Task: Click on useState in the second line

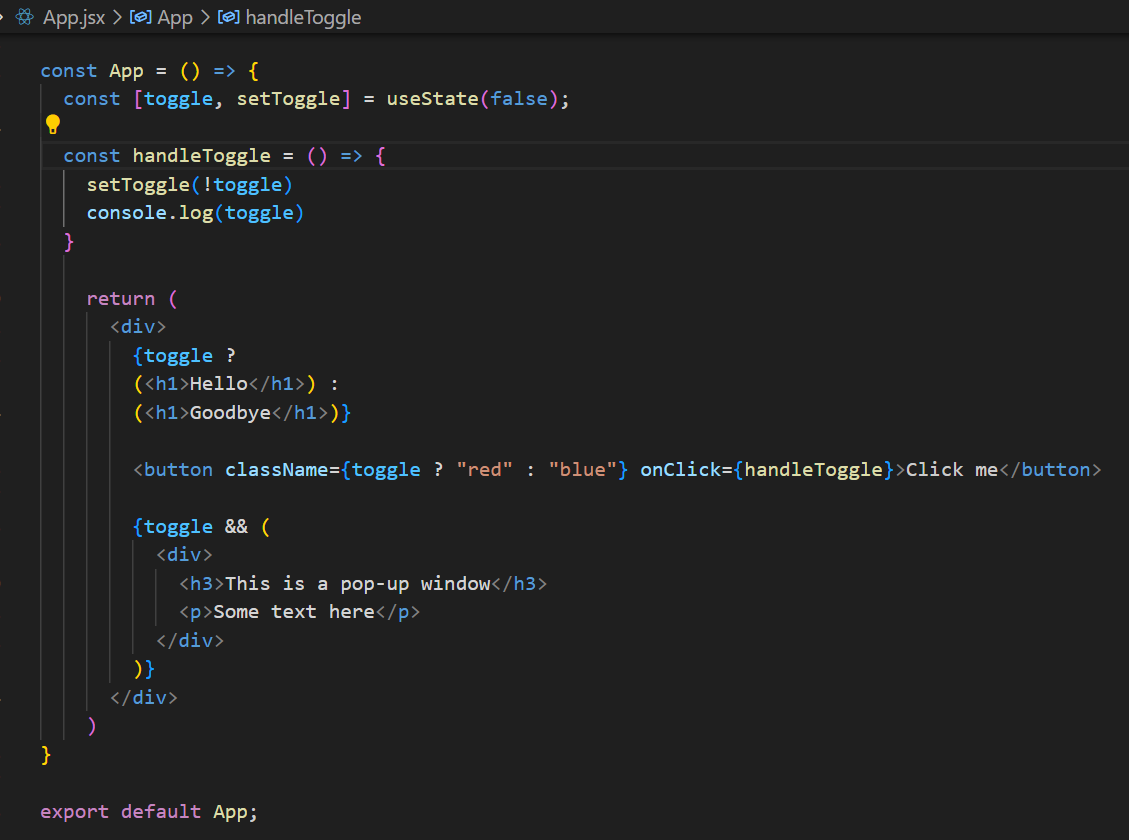Action: (x=433, y=99)
